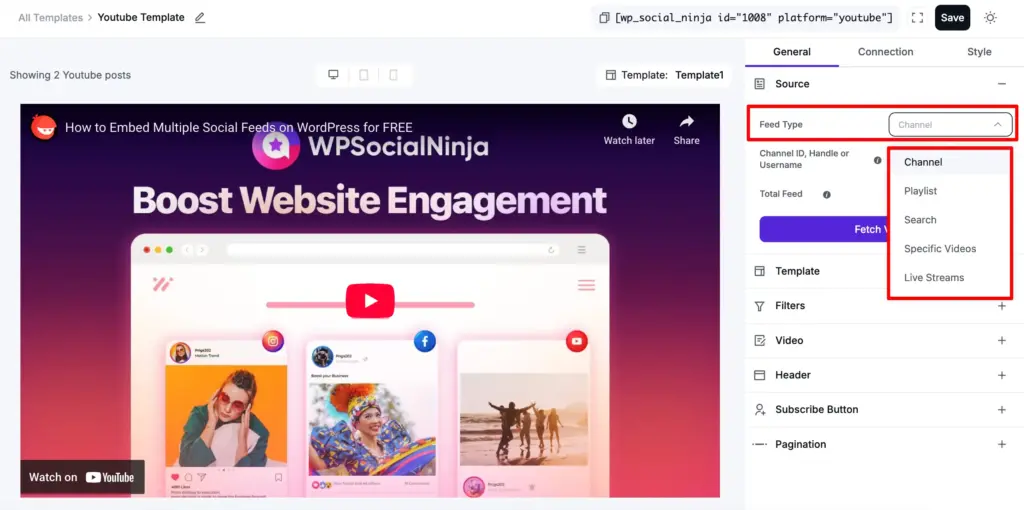Viewport: 1024px width, 510px height.
Task: Switch to the Connection tab
Action: [x=886, y=52]
